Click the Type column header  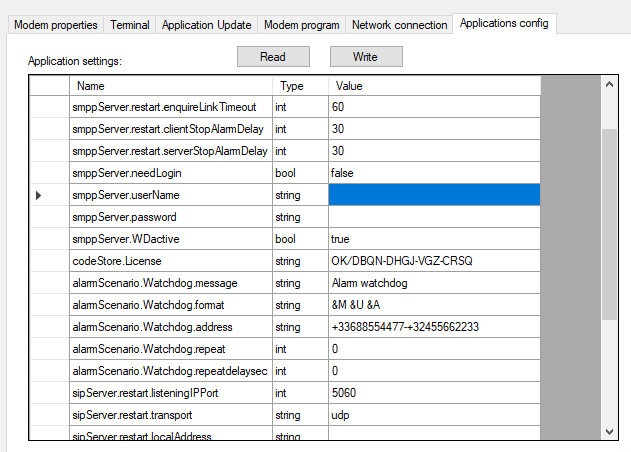[300, 86]
